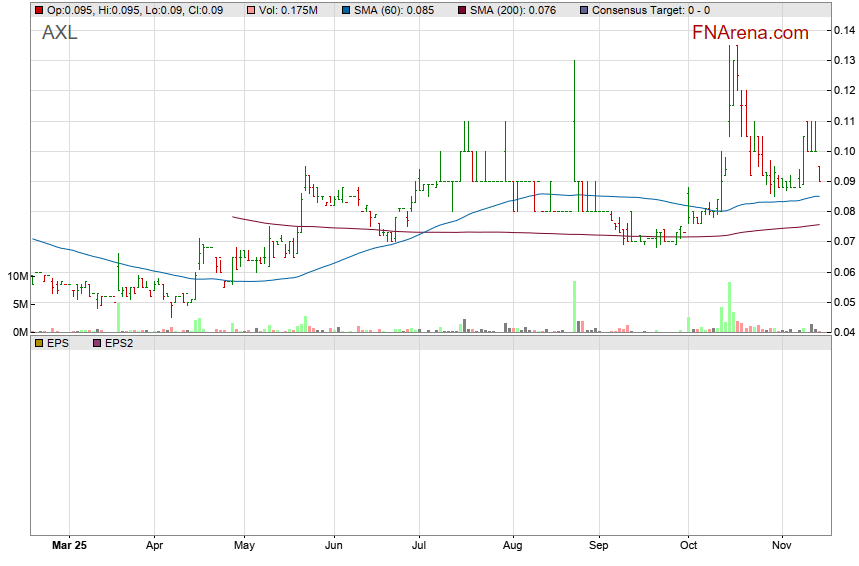Viewport: 859px width, 566px height.
Task: Click the 'Jul' month axis label
Action: [x=420, y=547]
